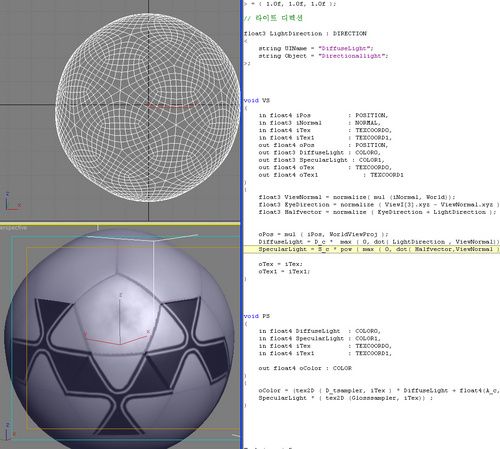Click the 'in float4 DiffuseLight : COLOR0' line
The image size is (500, 449).
320,331
